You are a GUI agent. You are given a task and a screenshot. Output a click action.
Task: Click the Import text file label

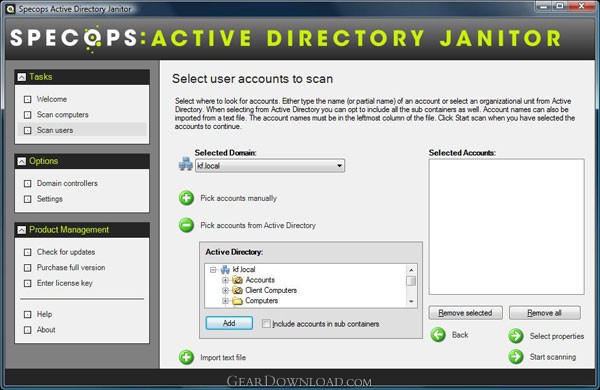[x=223, y=357]
